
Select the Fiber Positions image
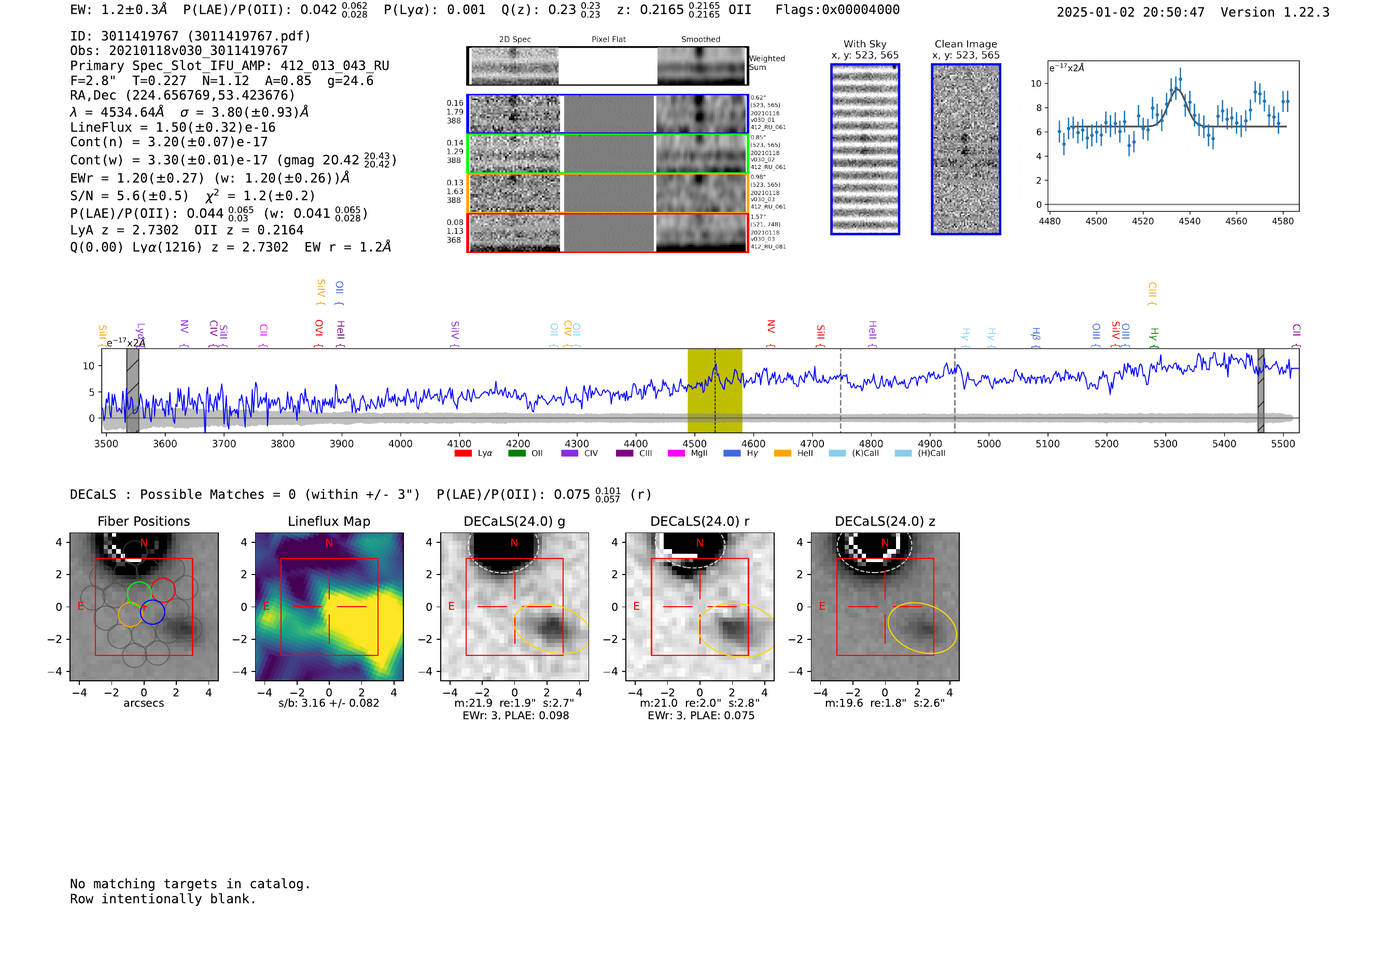[144, 607]
